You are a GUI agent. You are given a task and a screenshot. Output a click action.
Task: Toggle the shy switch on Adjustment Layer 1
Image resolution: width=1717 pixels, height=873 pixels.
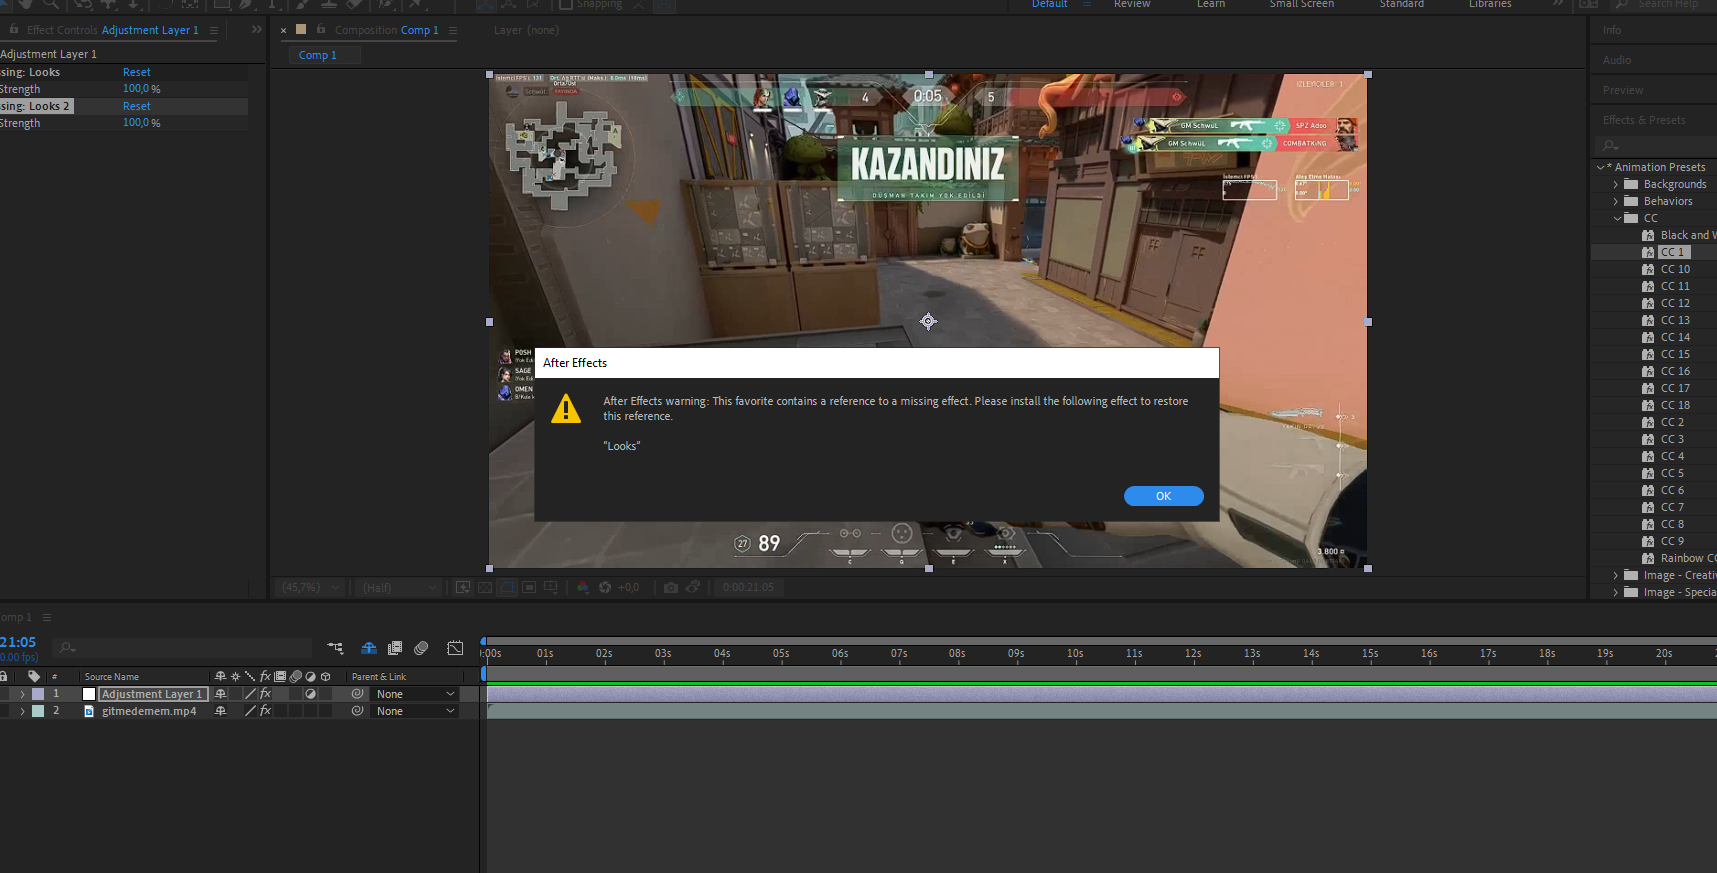pyautogui.click(x=221, y=694)
